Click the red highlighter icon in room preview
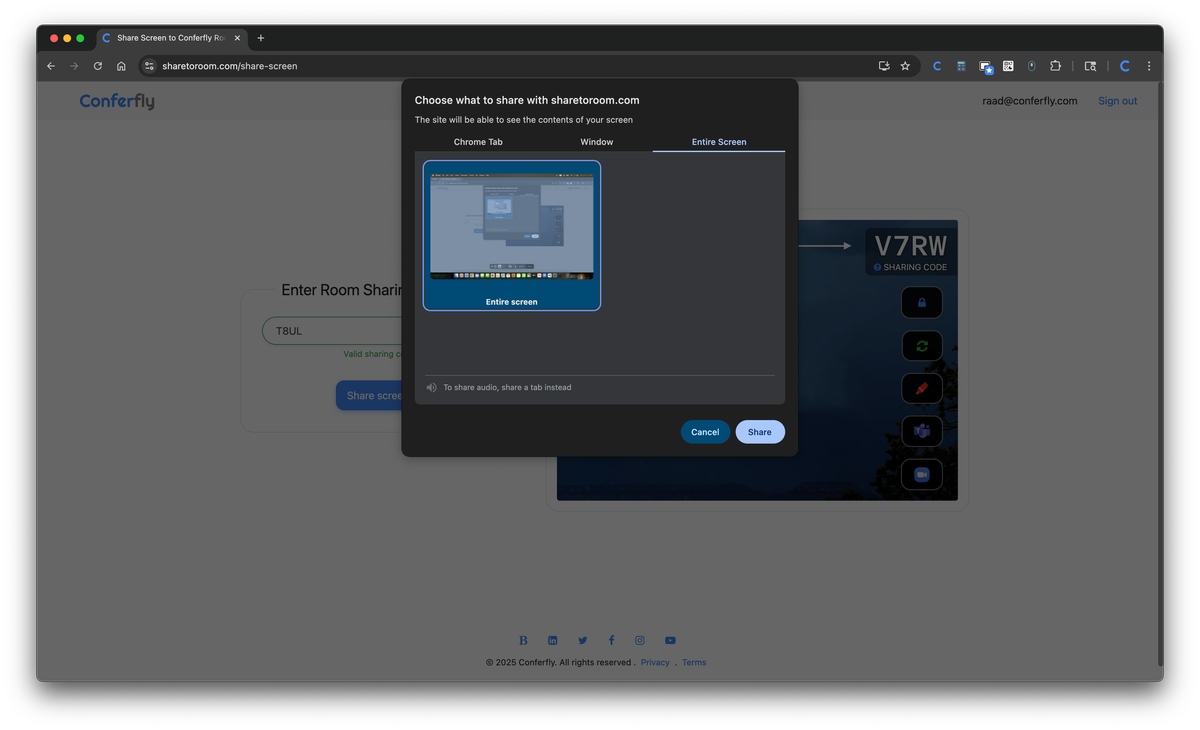Screen dimensions: 1200x730 [922, 388]
